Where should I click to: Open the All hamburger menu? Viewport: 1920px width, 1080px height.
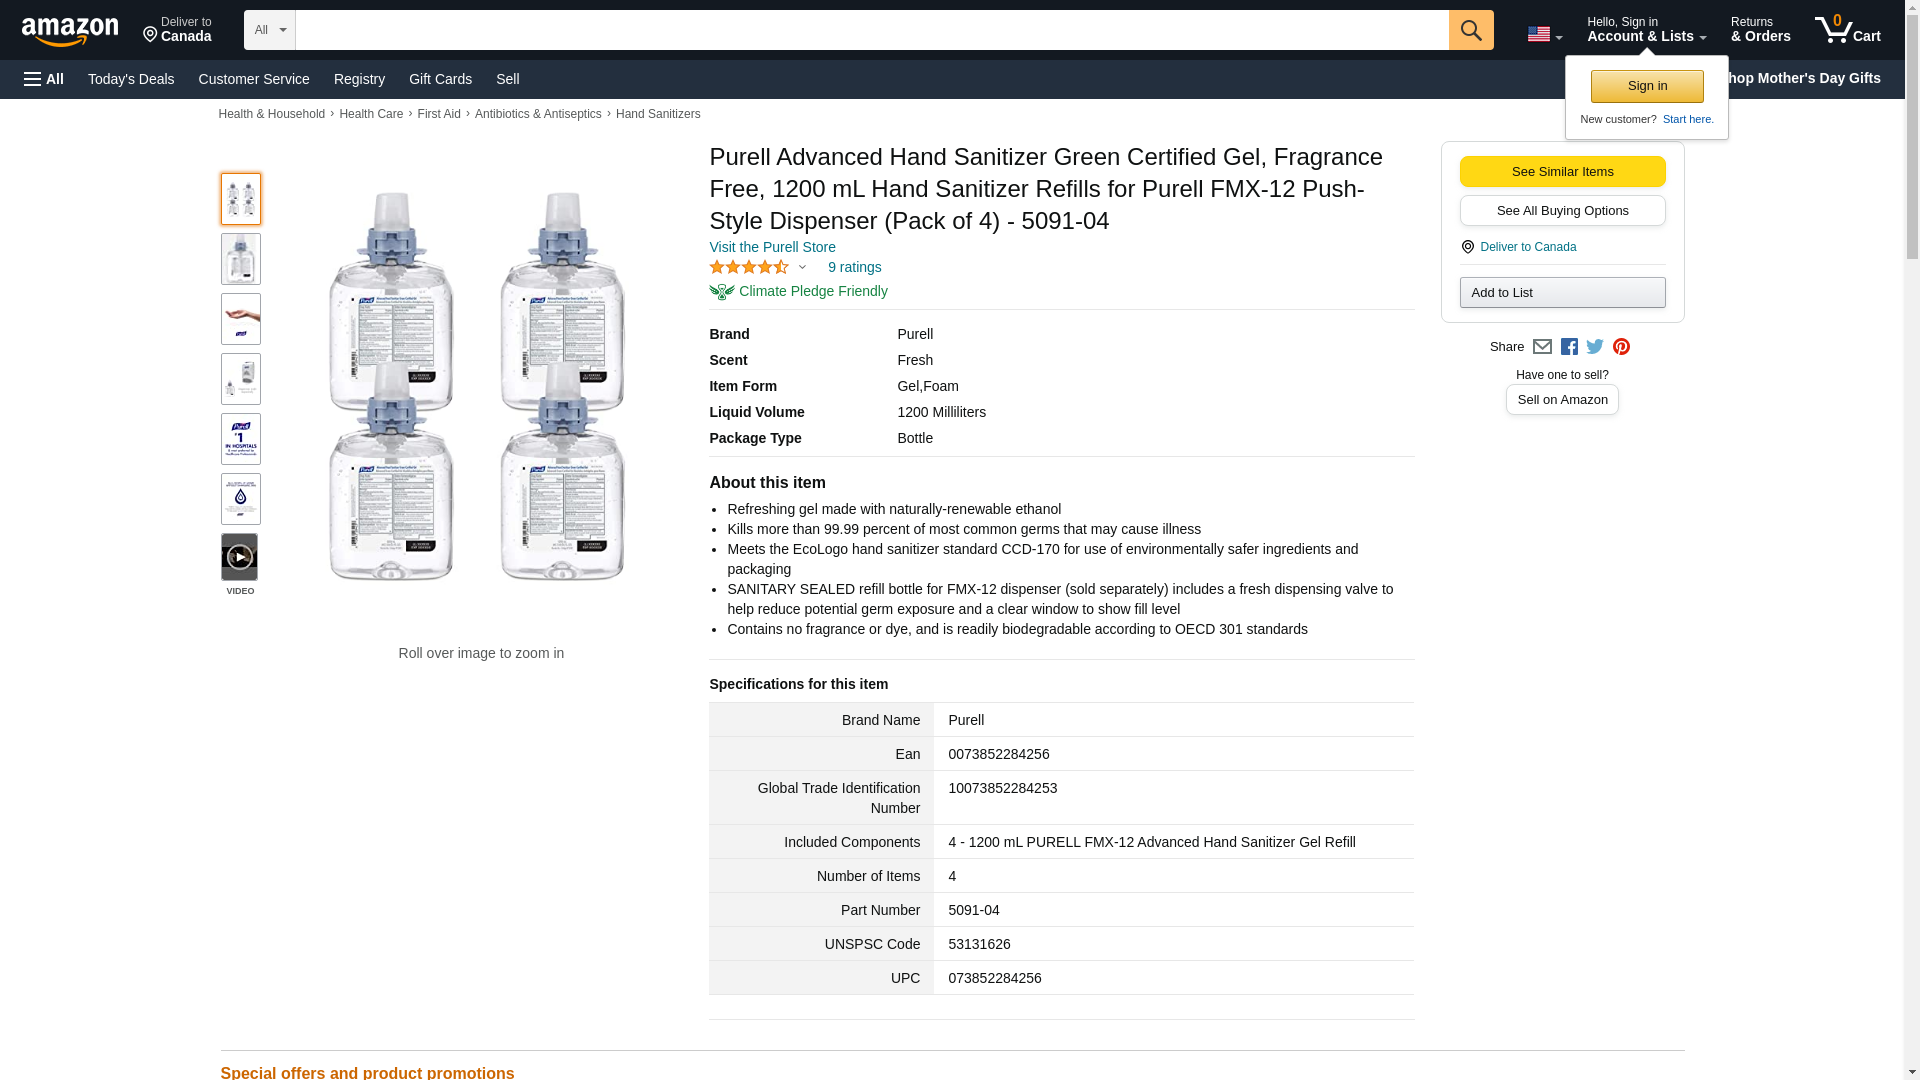coord(44,79)
